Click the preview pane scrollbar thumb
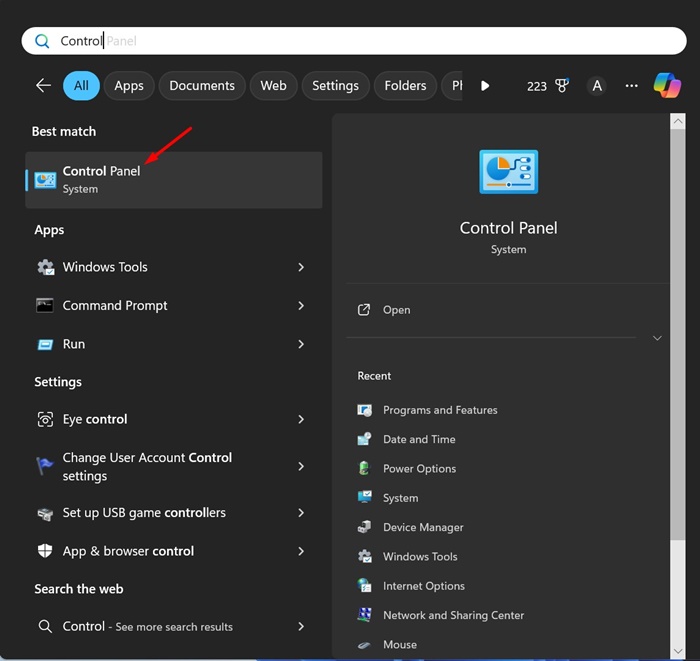This screenshot has height=661, width=700. [x=678, y=335]
